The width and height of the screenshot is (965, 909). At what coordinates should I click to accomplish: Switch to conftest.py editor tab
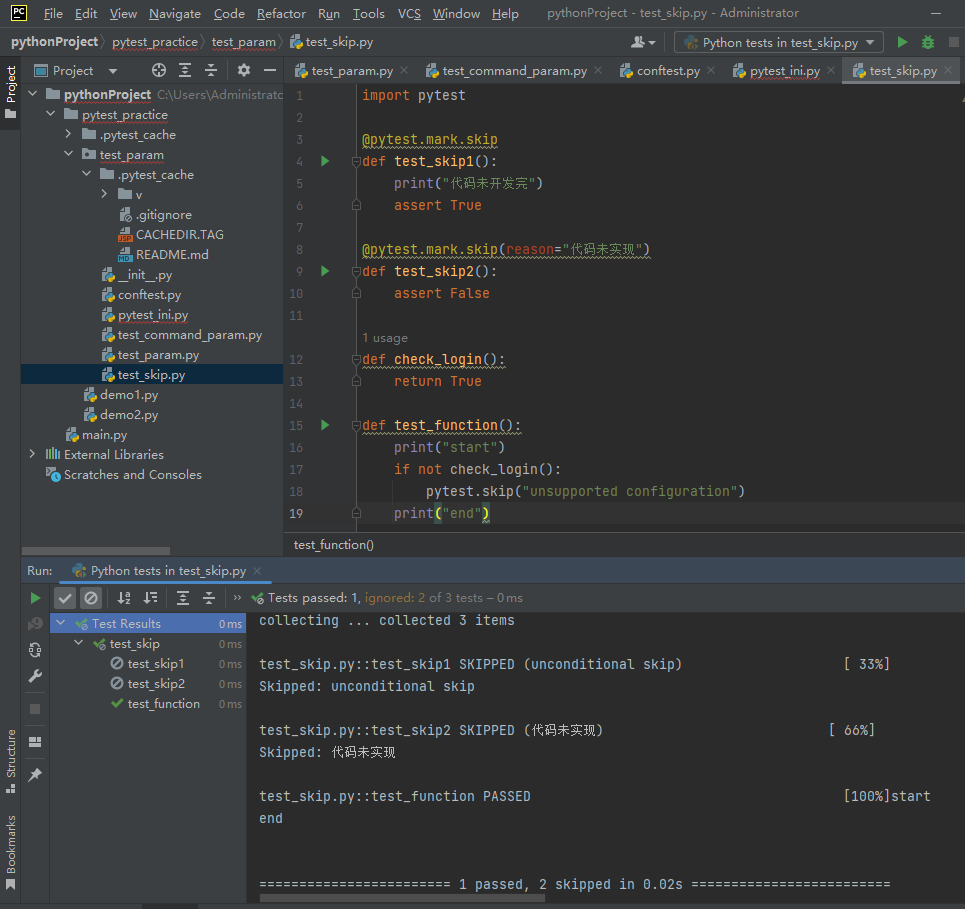click(x=668, y=71)
